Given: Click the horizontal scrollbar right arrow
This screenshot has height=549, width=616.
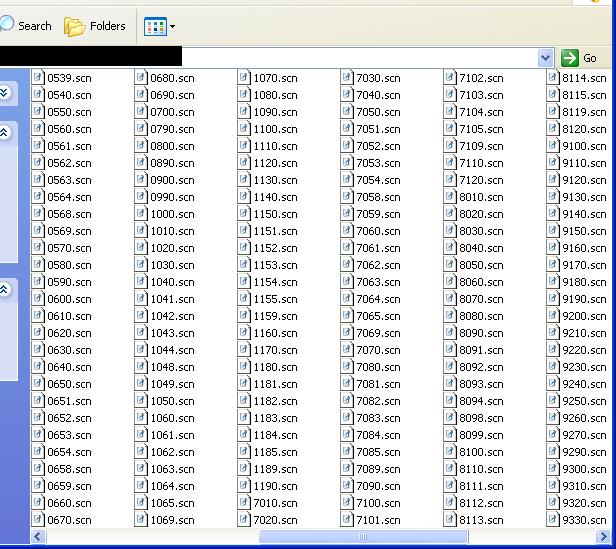Looking at the screenshot, I should point(602,536).
